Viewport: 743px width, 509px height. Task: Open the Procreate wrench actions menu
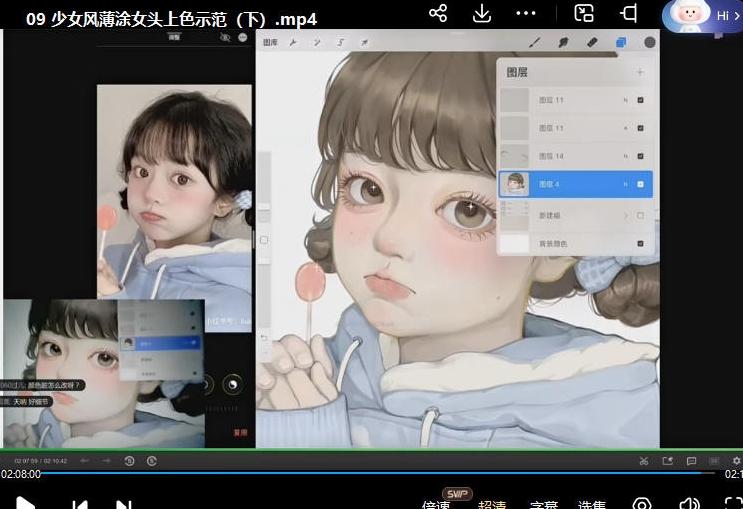293,43
